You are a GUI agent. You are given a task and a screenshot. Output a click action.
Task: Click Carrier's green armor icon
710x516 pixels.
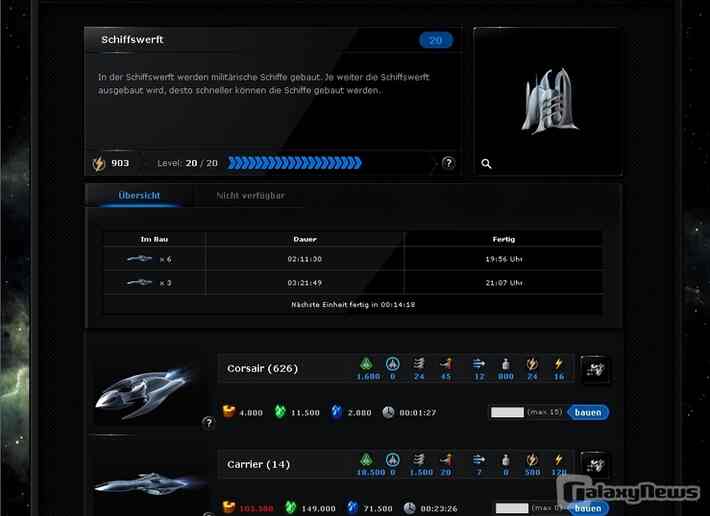click(x=366, y=460)
